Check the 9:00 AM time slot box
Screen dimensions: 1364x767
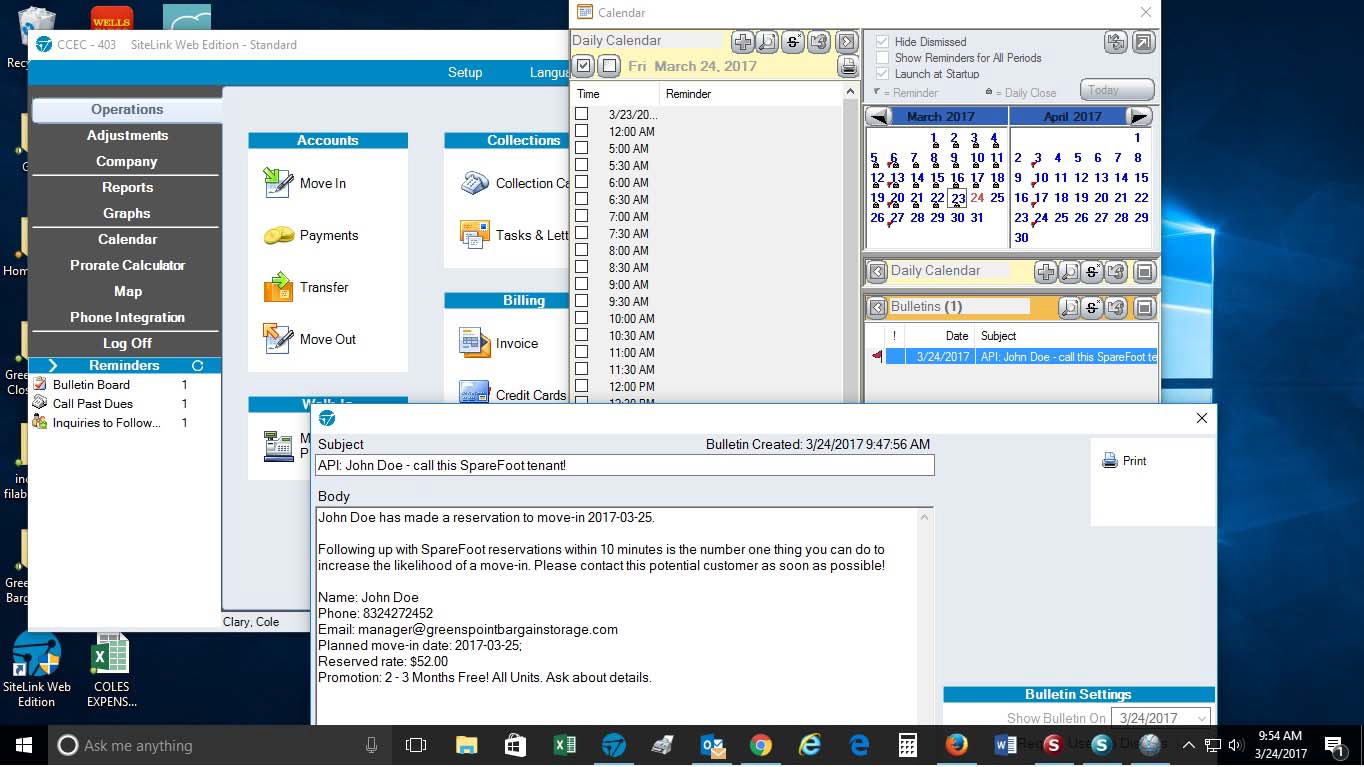[581, 284]
